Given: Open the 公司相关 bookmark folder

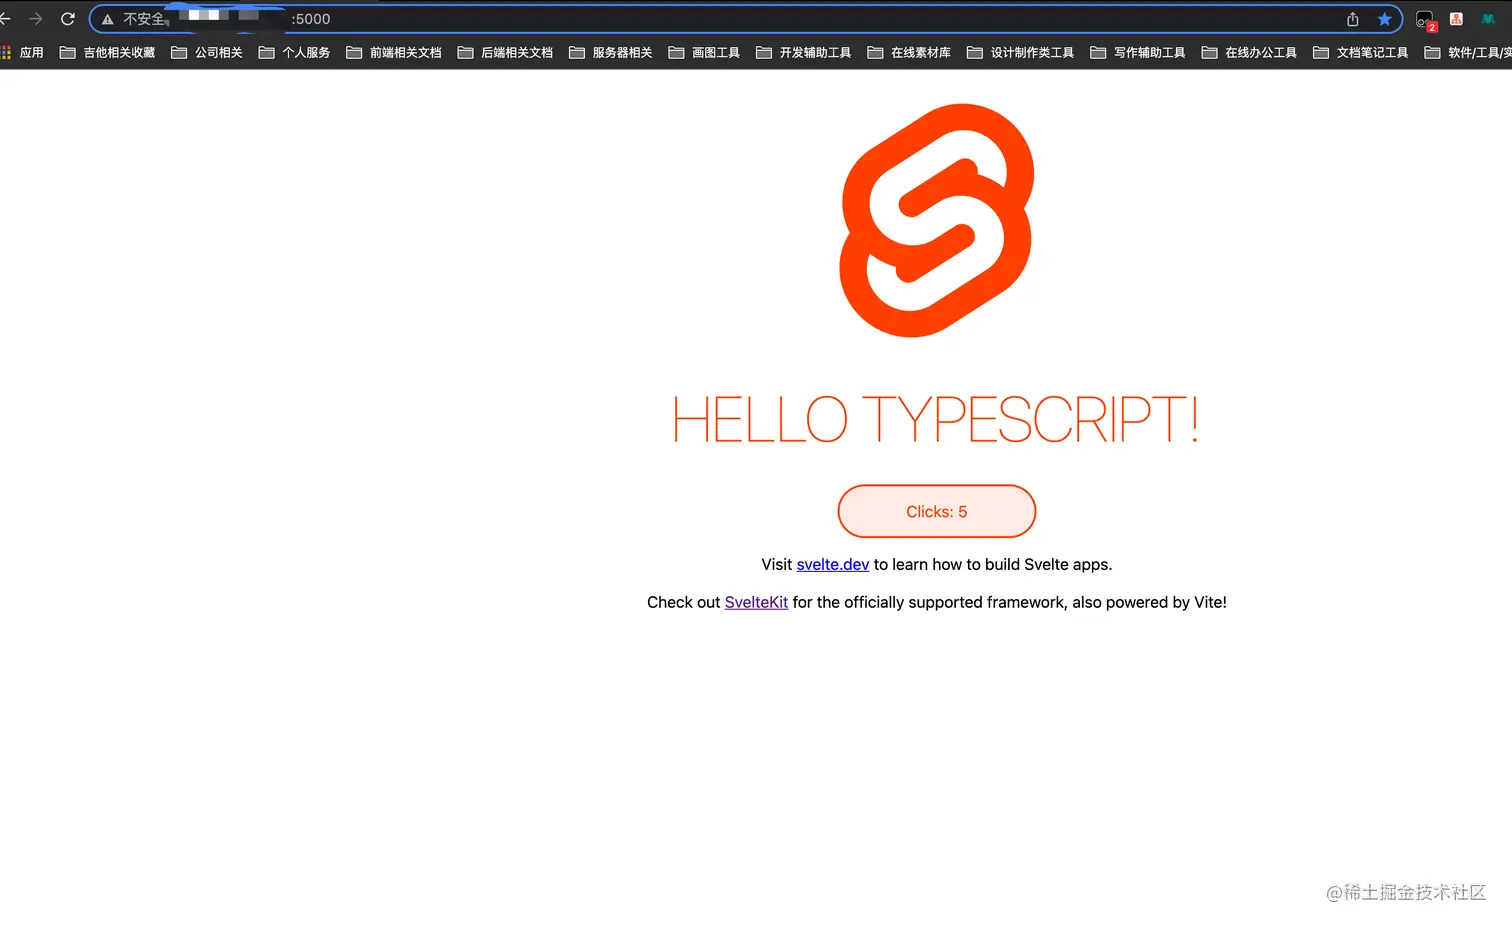Looking at the screenshot, I should click(207, 52).
